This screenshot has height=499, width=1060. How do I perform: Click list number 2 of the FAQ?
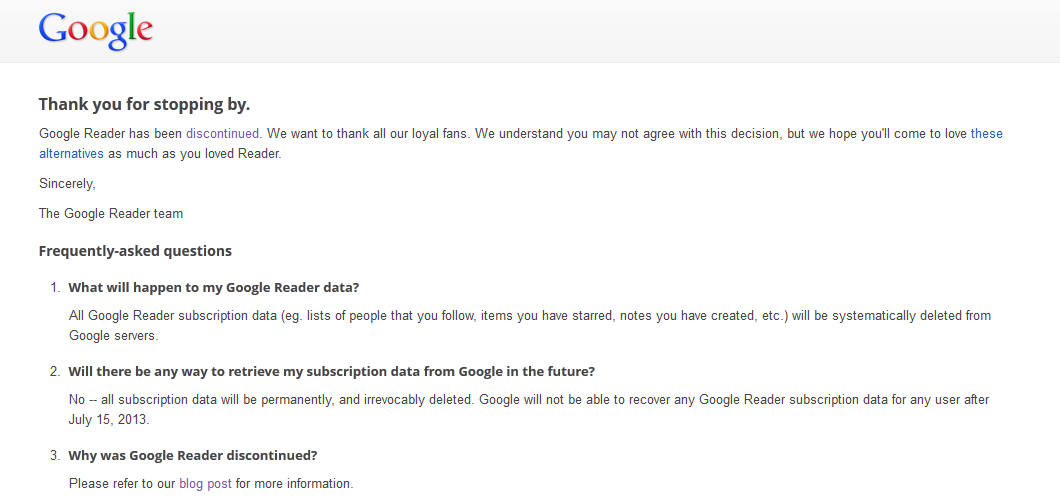55,371
